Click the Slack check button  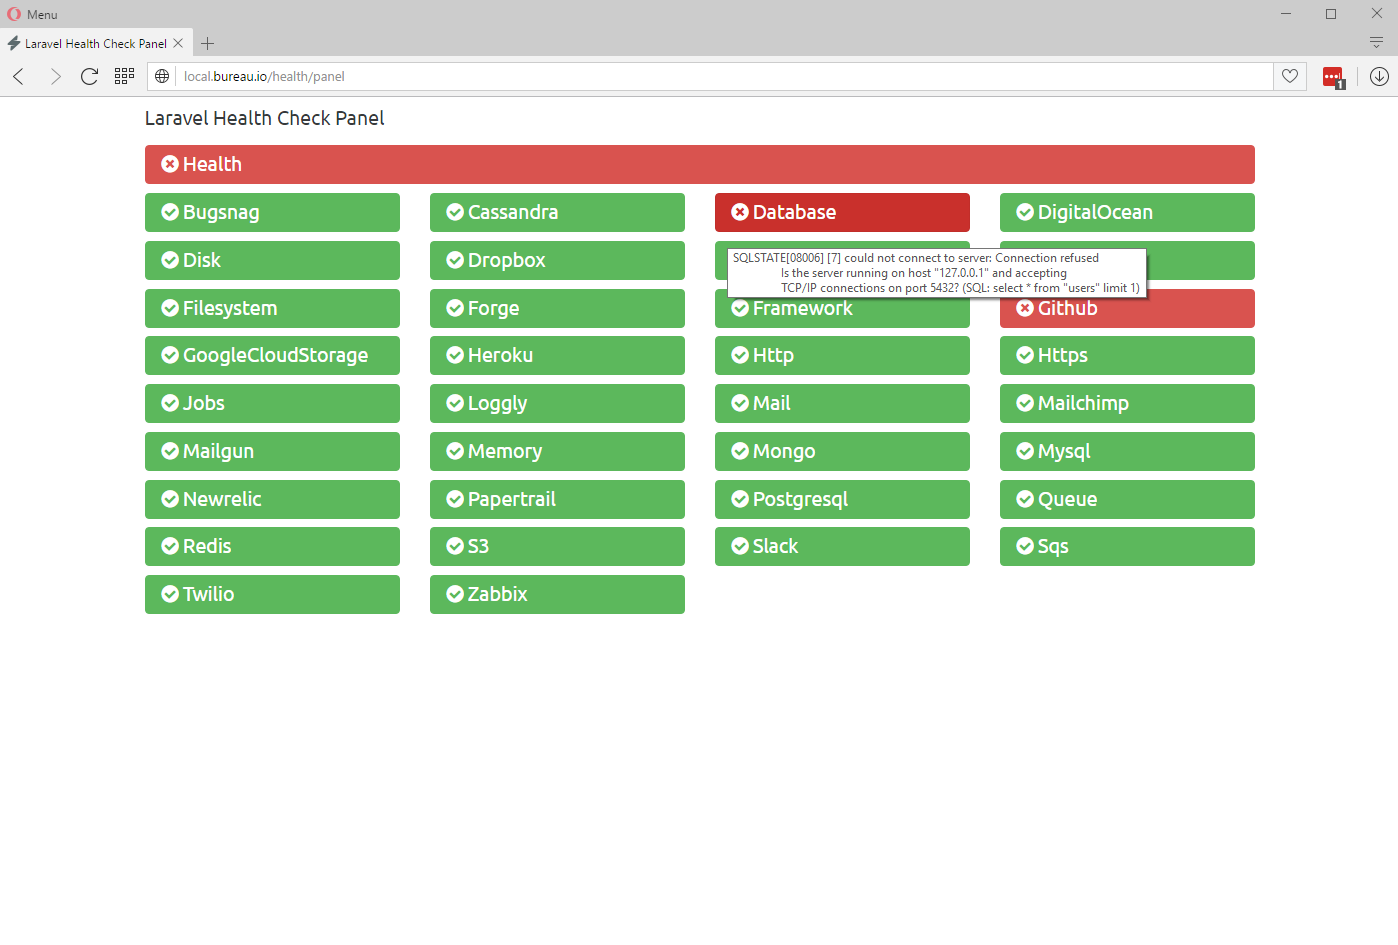pos(842,546)
